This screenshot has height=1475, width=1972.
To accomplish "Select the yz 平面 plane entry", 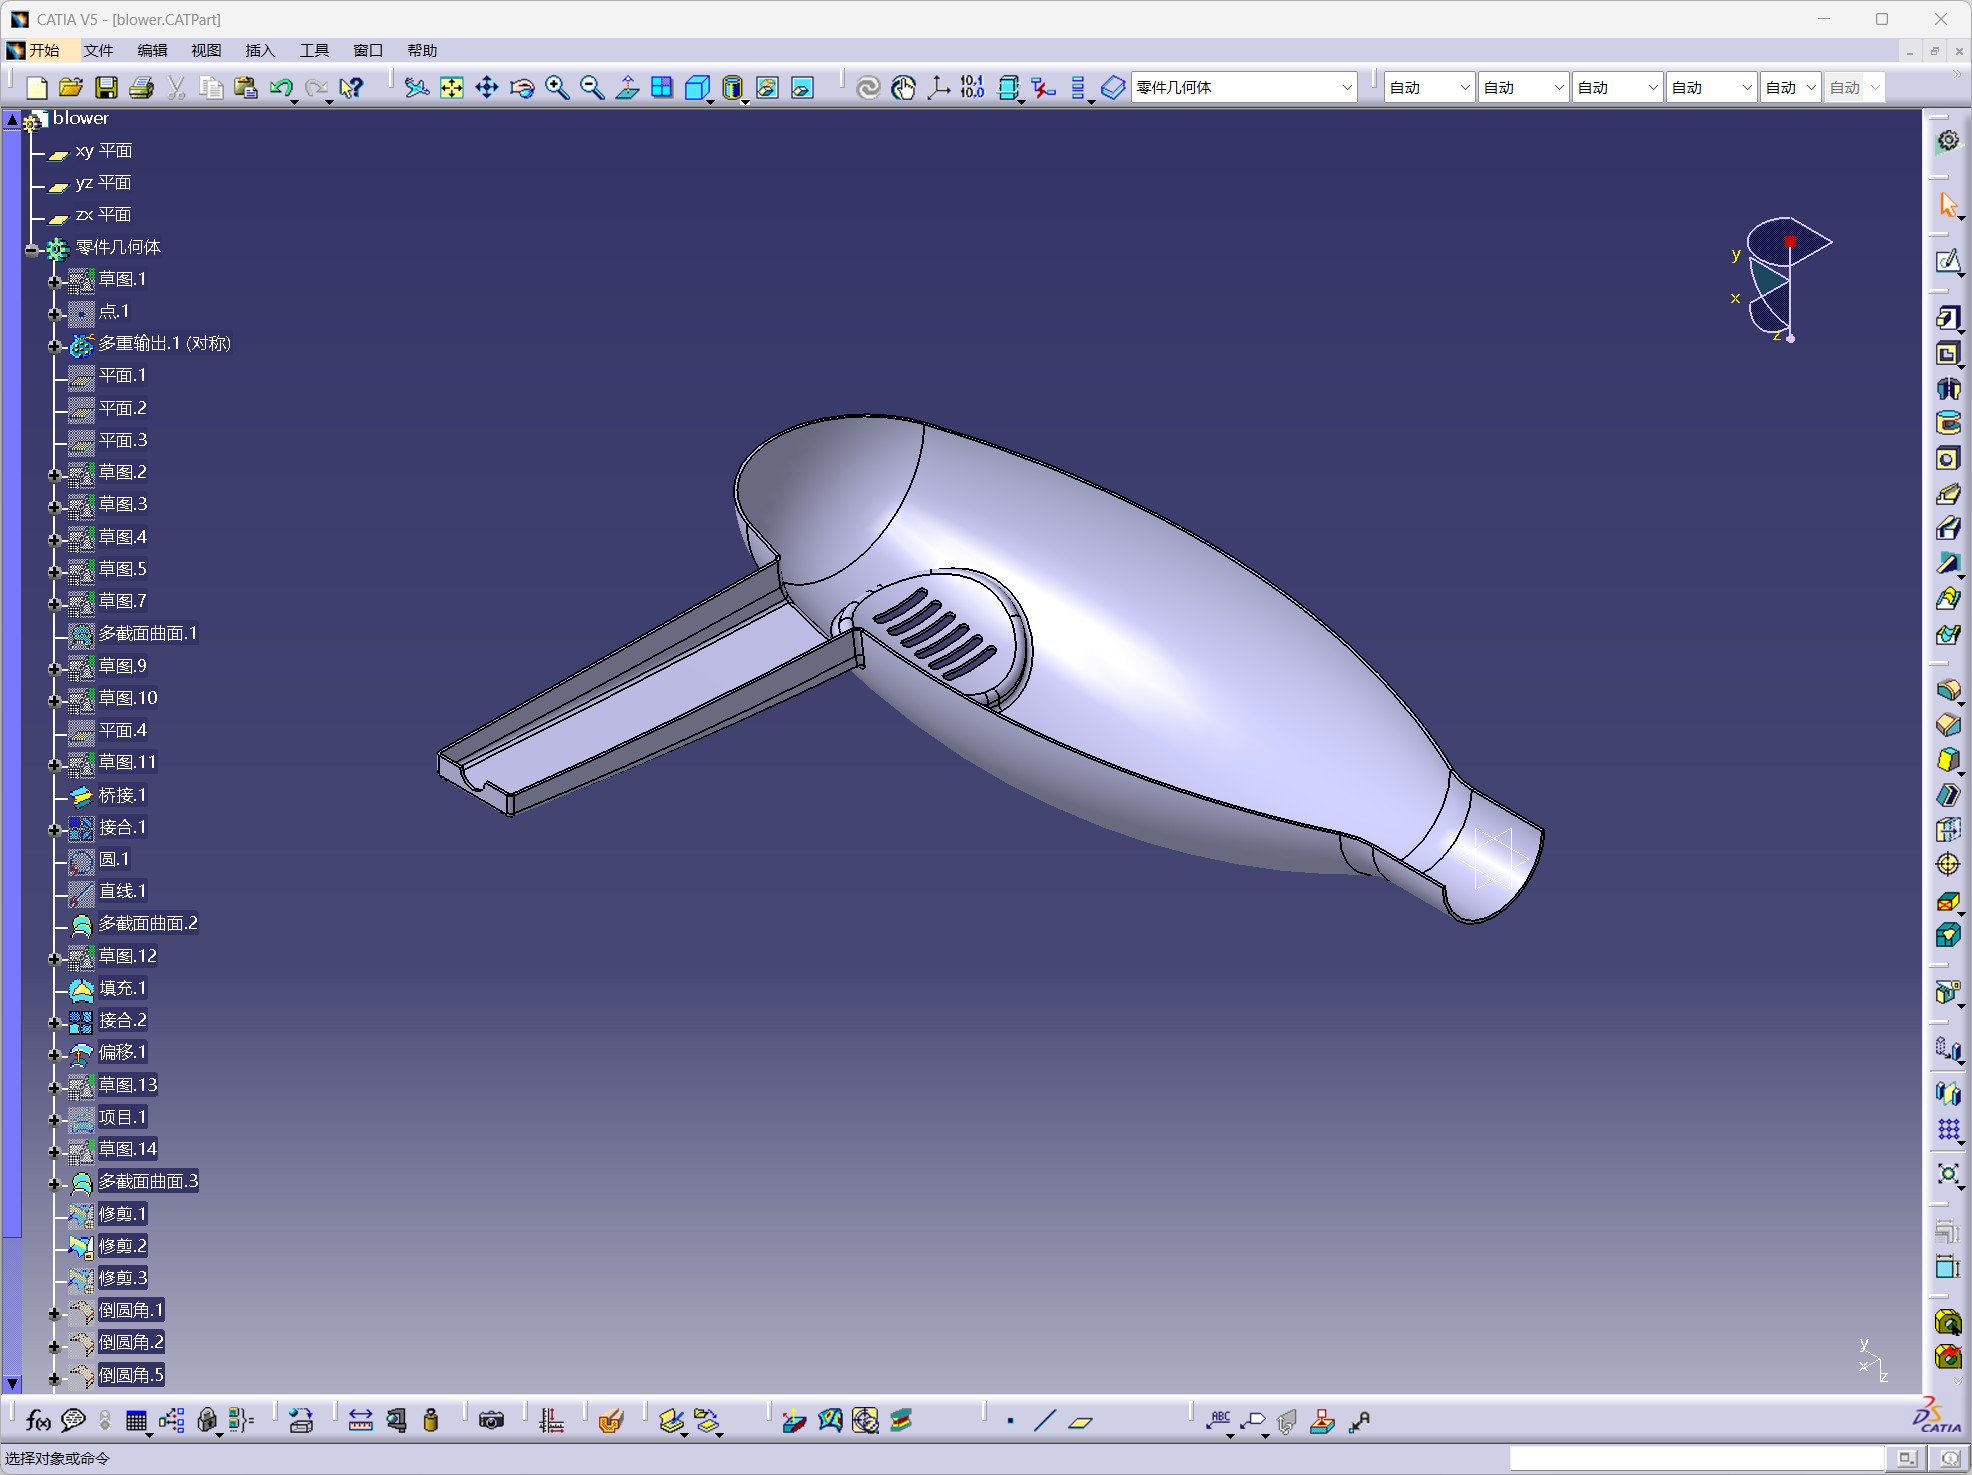I will point(103,183).
